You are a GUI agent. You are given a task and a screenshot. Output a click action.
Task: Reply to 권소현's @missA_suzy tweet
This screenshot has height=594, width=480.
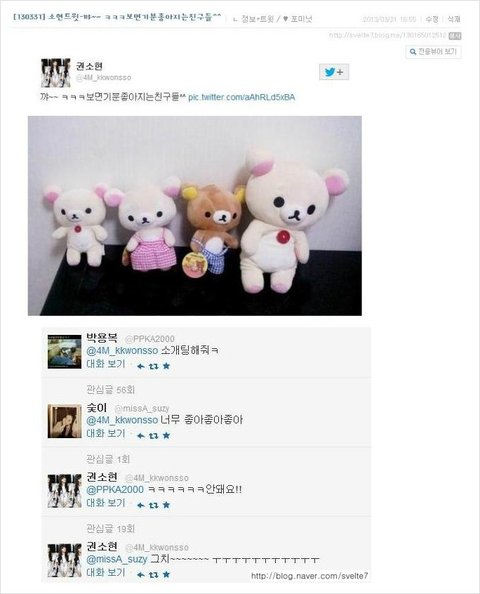point(141,575)
